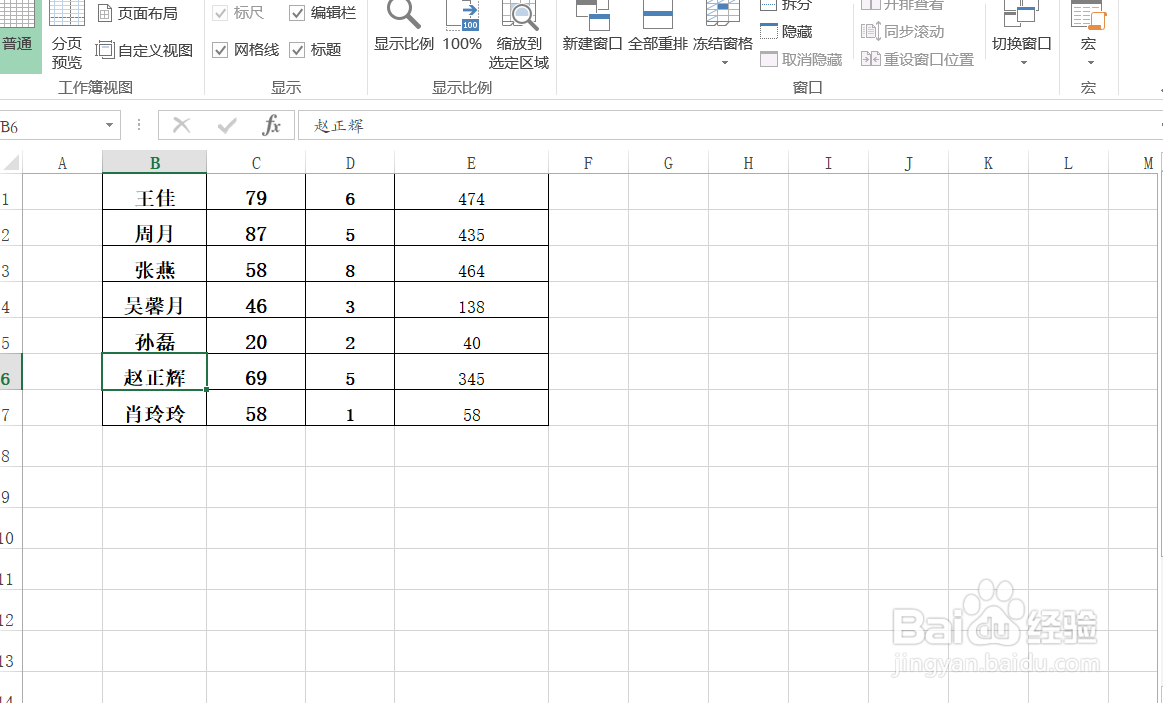Select cell C3 containing 58

pos(255,270)
